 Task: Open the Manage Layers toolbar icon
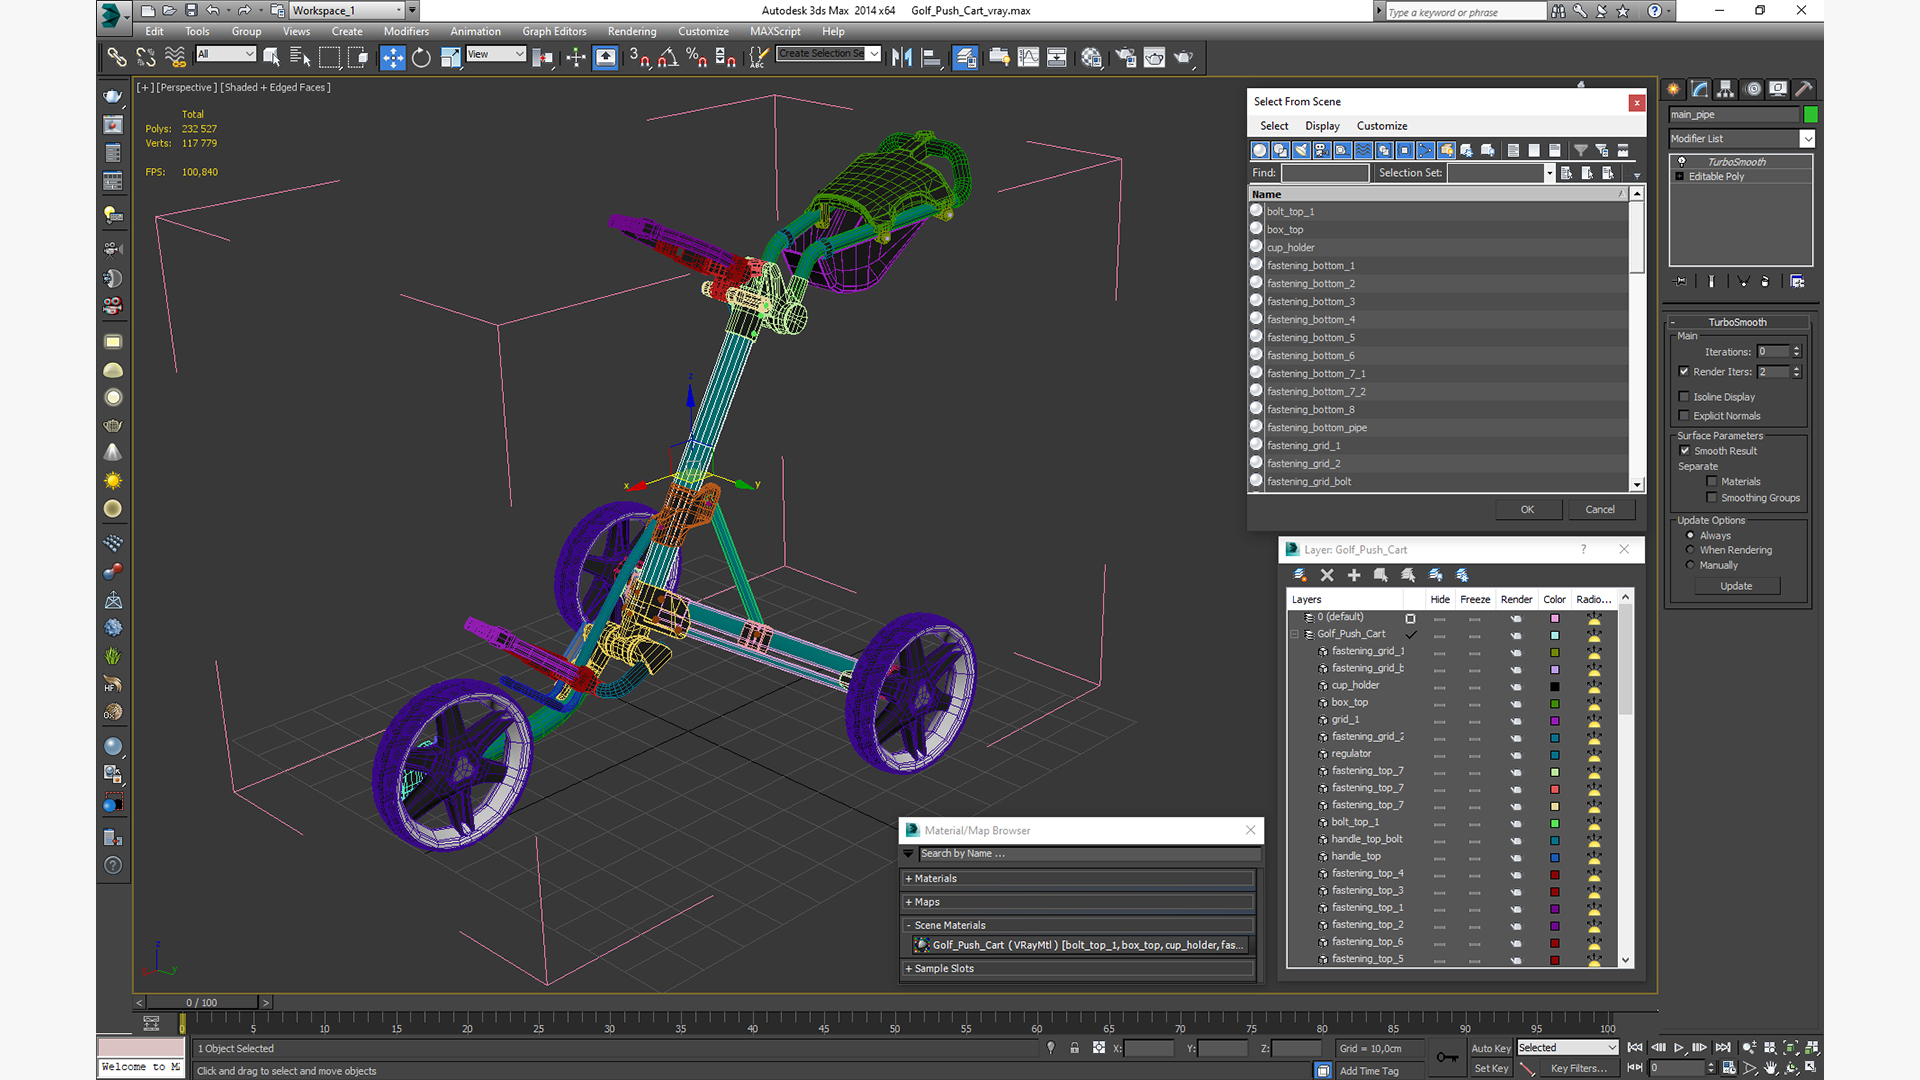click(965, 57)
